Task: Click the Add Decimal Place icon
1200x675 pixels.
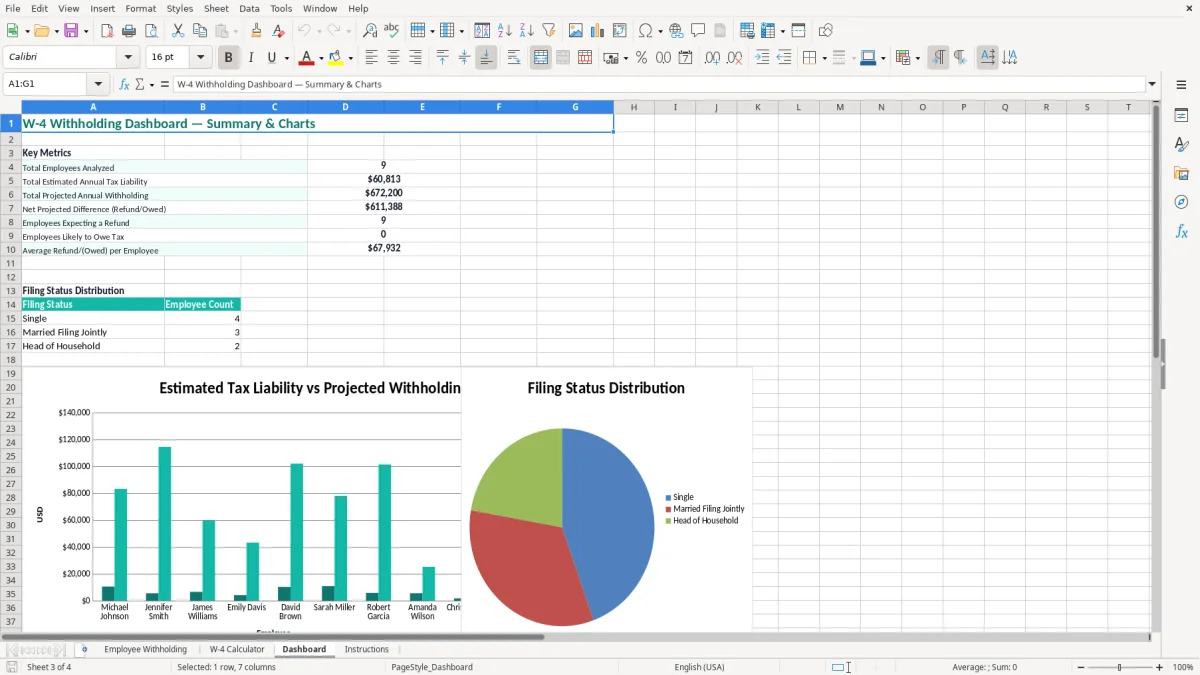Action: coord(712,58)
